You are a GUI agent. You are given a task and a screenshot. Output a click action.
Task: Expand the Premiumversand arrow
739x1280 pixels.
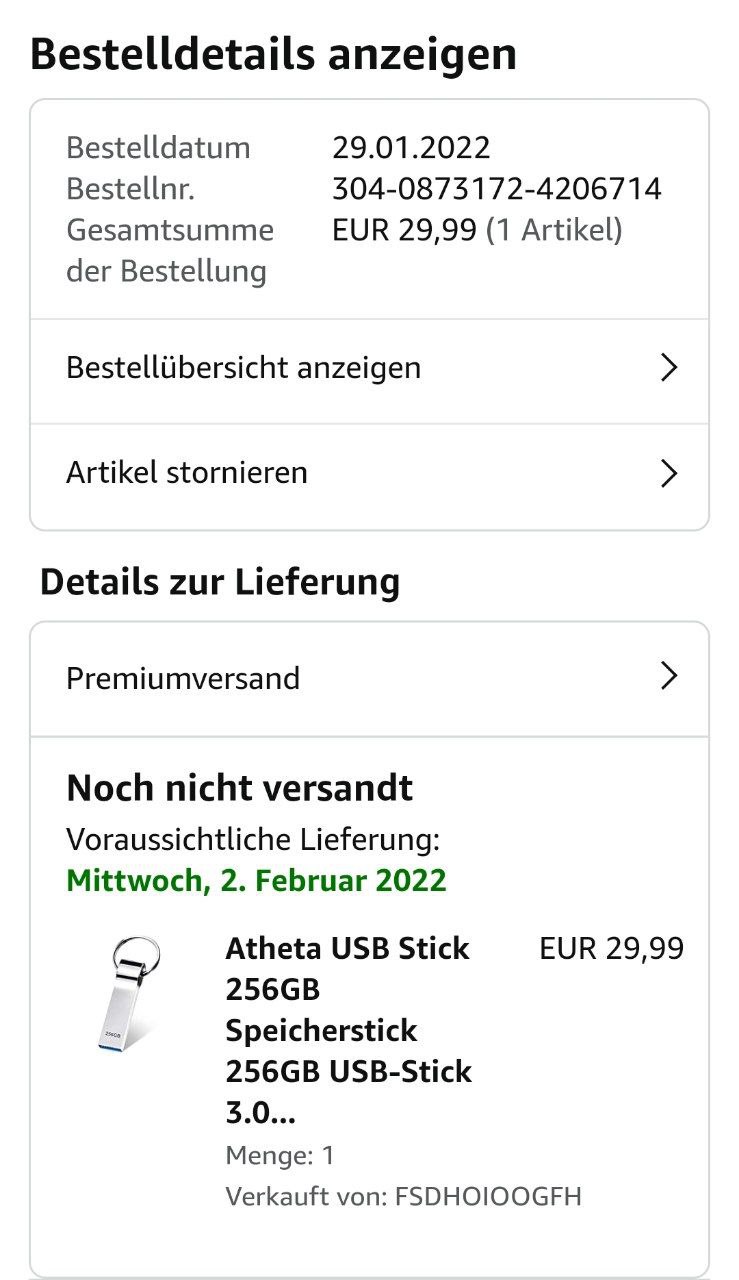(x=669, y=678)
